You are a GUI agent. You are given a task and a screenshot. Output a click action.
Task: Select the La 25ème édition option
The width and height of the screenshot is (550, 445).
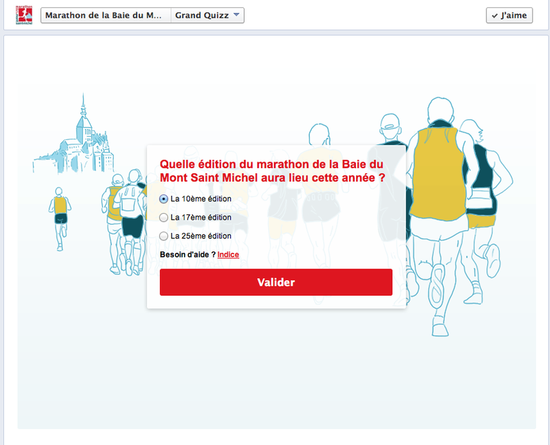coord(163,236)
